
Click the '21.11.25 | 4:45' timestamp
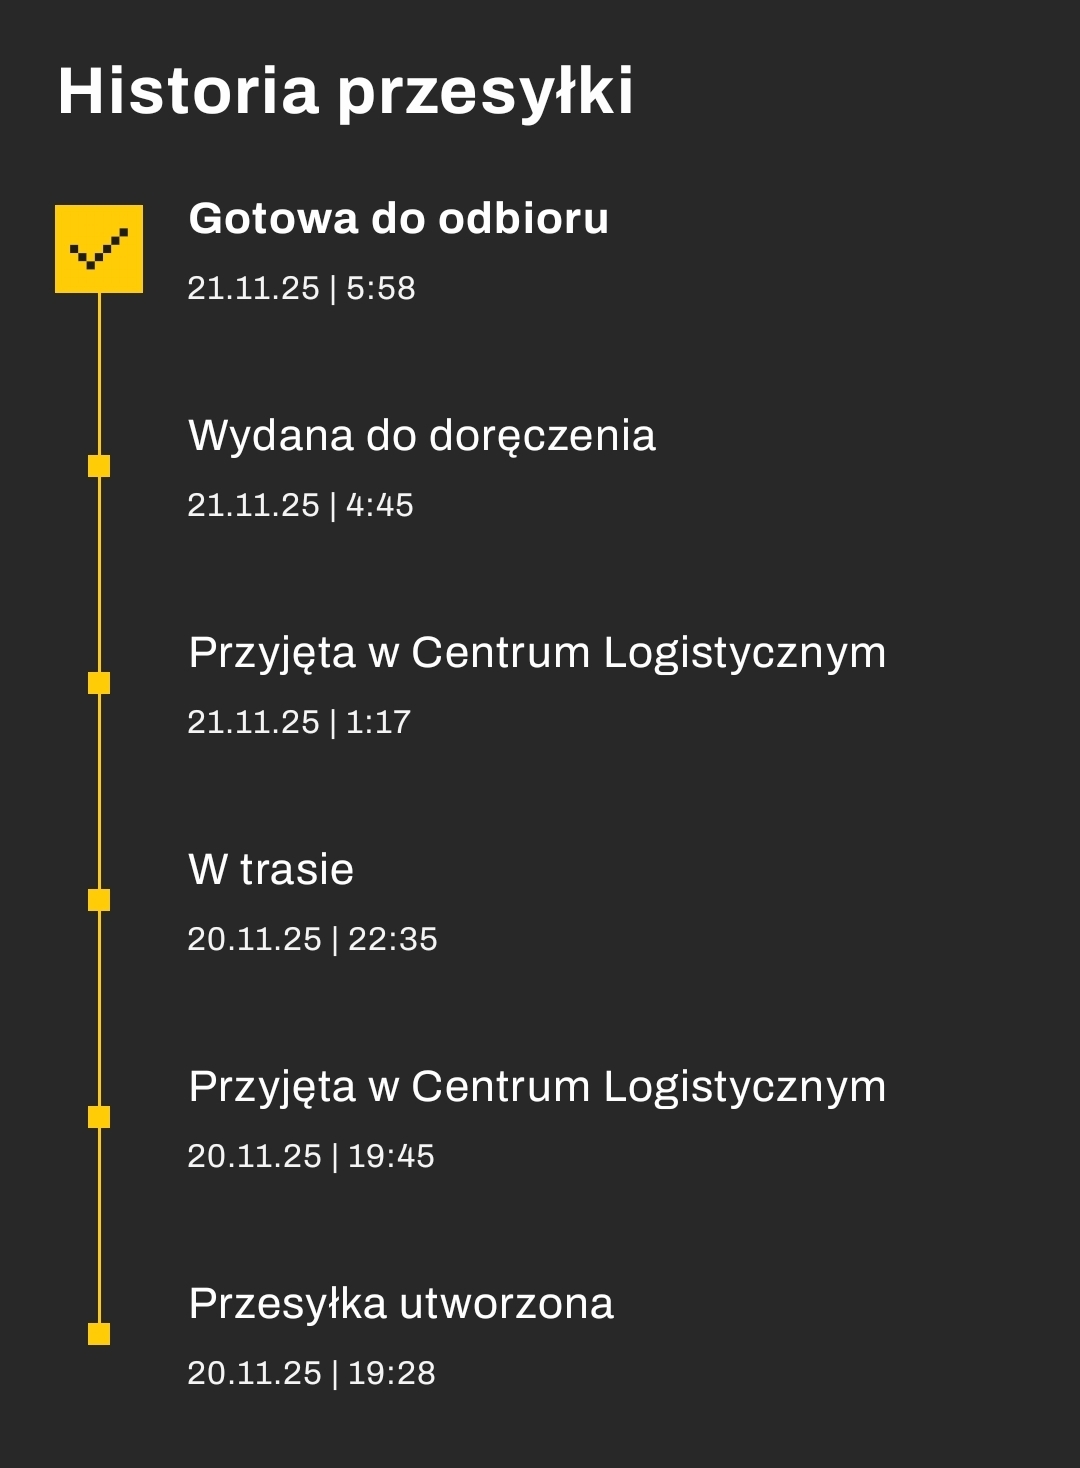point(300,505)
